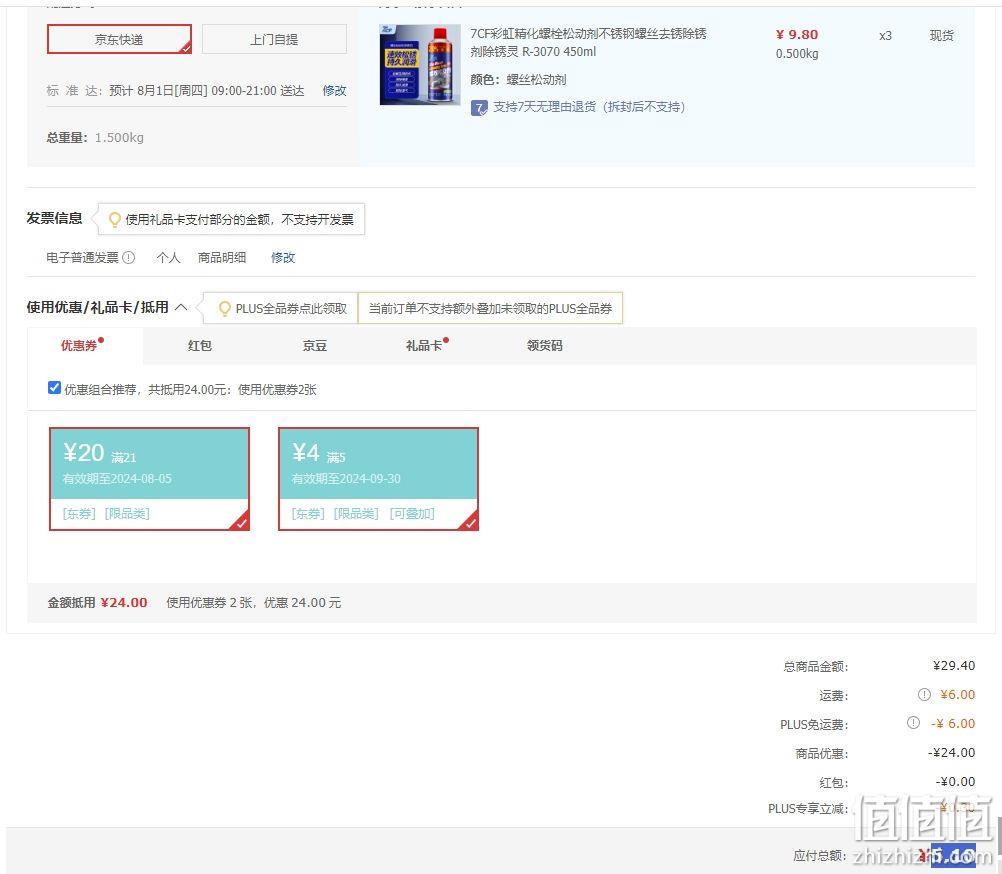1002x874 pixels.
Task: Click 总商品金额 ¥29.40 value
Action: coord(954,666)
